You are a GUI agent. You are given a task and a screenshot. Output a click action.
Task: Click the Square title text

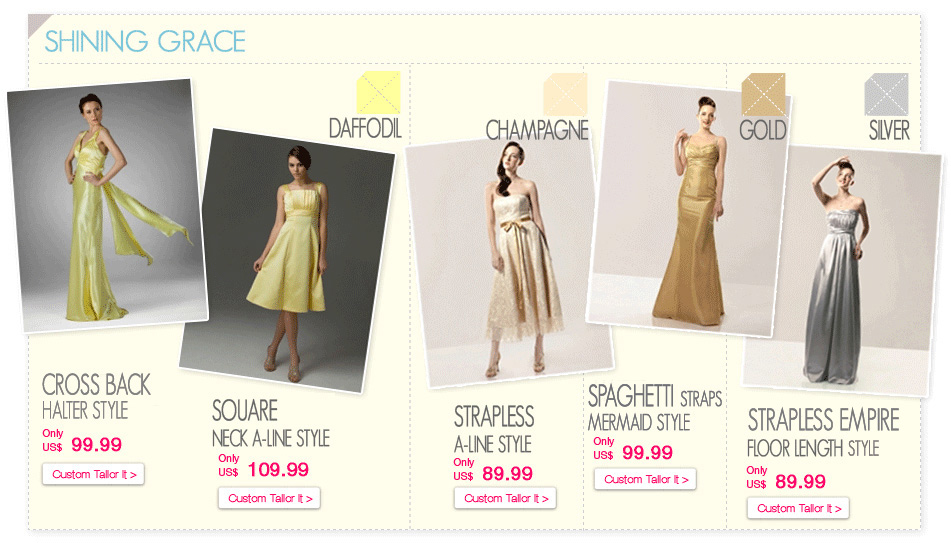click(x=244, y=411)
